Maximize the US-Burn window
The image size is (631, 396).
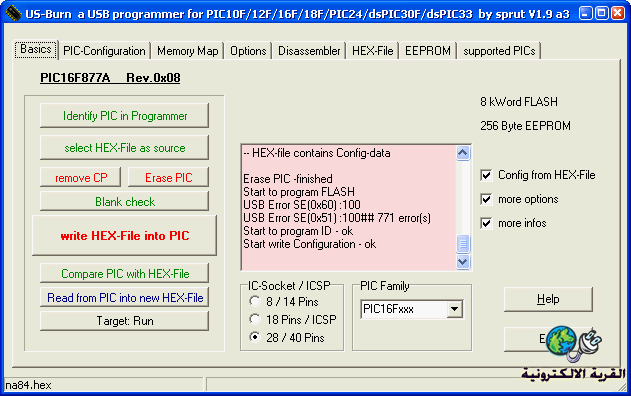pos(602,13)
